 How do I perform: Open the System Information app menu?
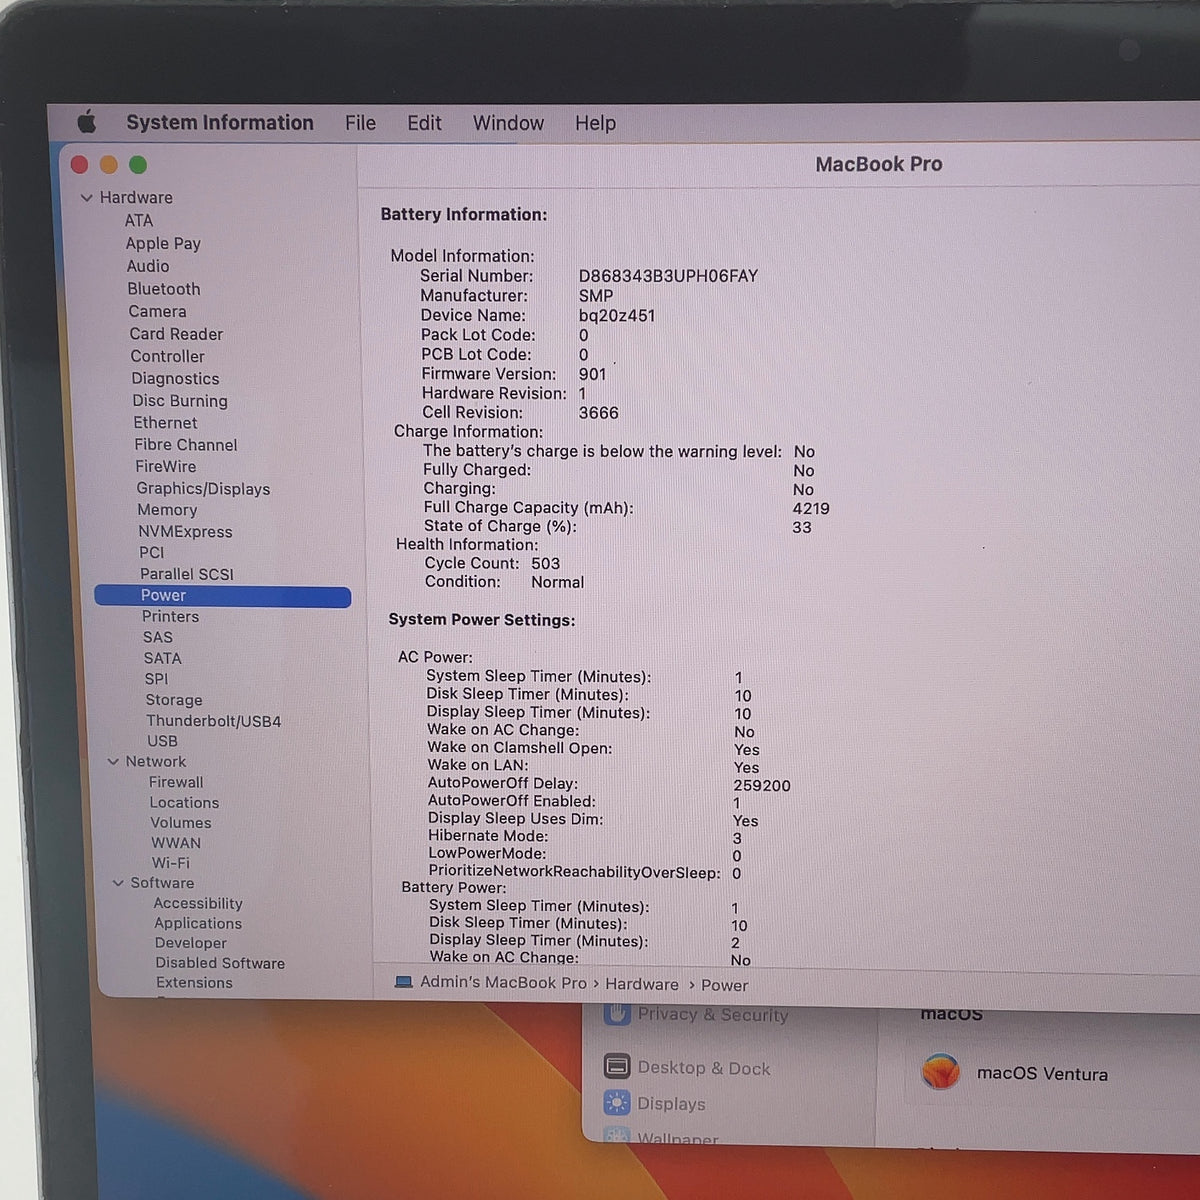[x=220, y=122]
